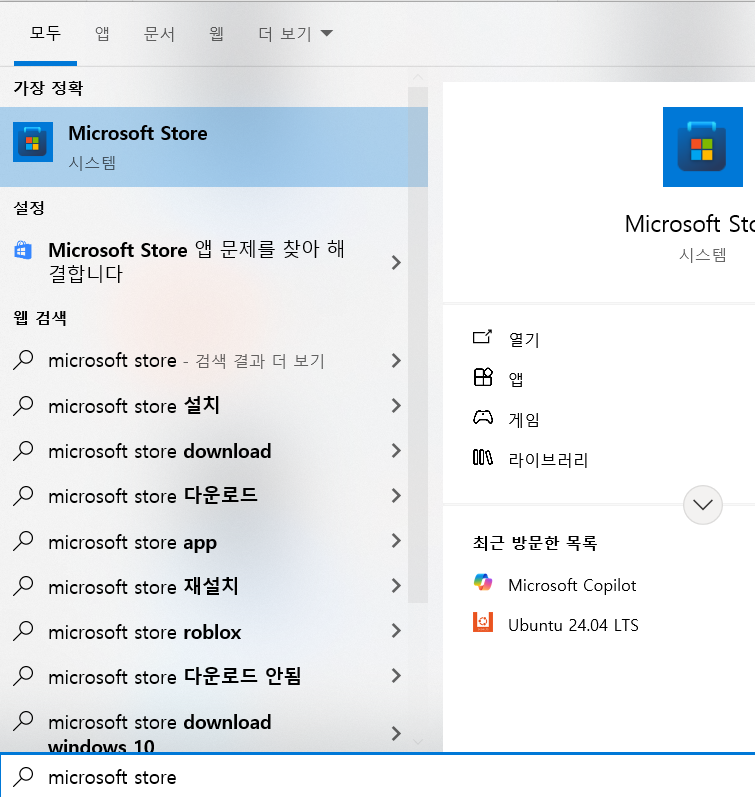Viewport: 755px width, 797px height.
Task: Select suggestion 'microsoft store 다운로드 안됨'
Action: (x=204, y=676)
